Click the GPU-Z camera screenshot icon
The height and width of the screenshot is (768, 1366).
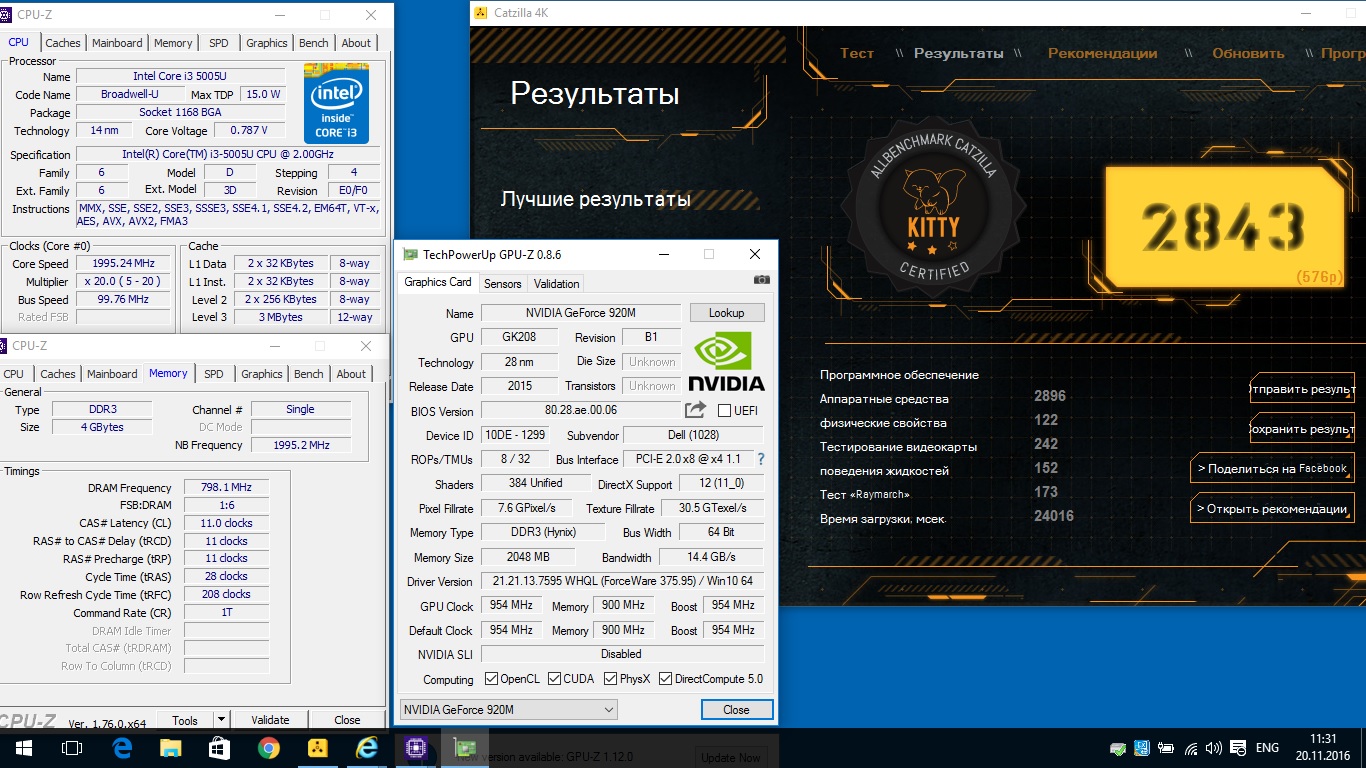pyautogui.click(x=761, y=280)
